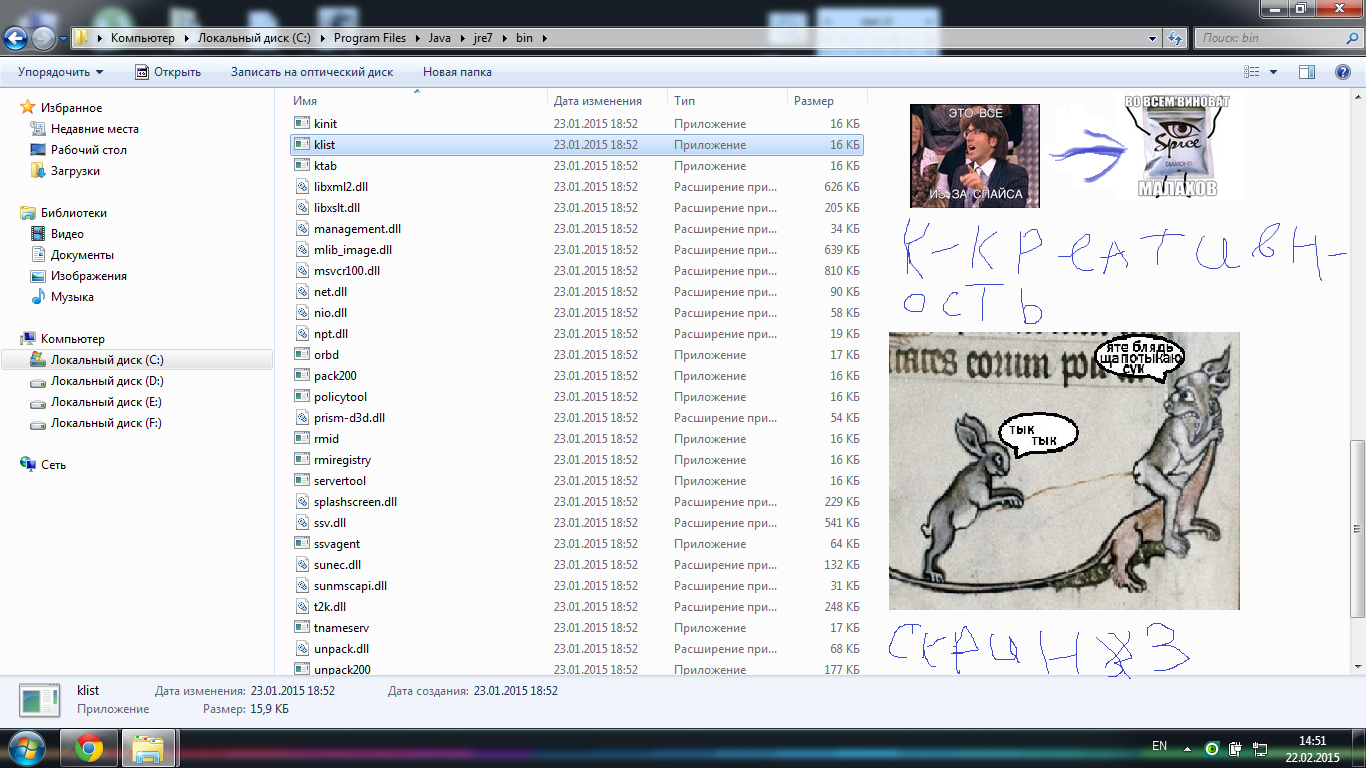This screenshot has height=768, width=1366.
Task: Click the orbd application icon
Action: (302, 355)
